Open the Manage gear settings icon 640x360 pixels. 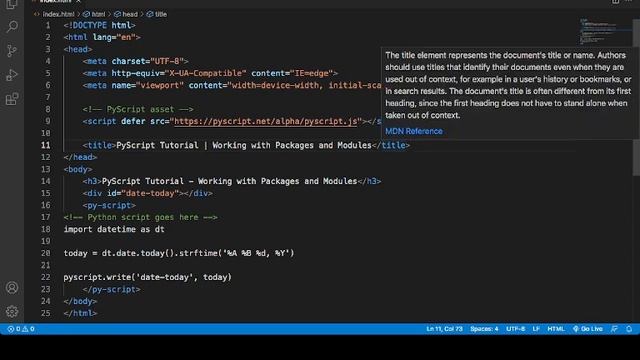pos(12,312)
